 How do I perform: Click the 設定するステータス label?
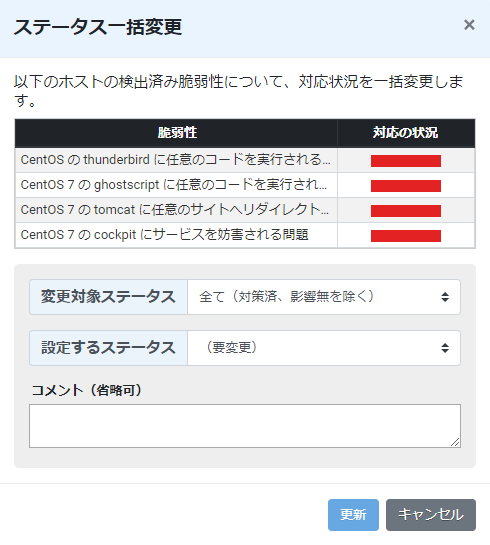(x=108, y=348)
